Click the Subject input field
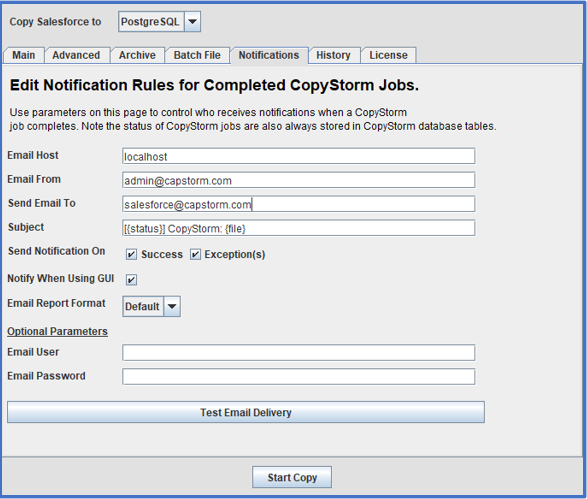 pos(299,228)
